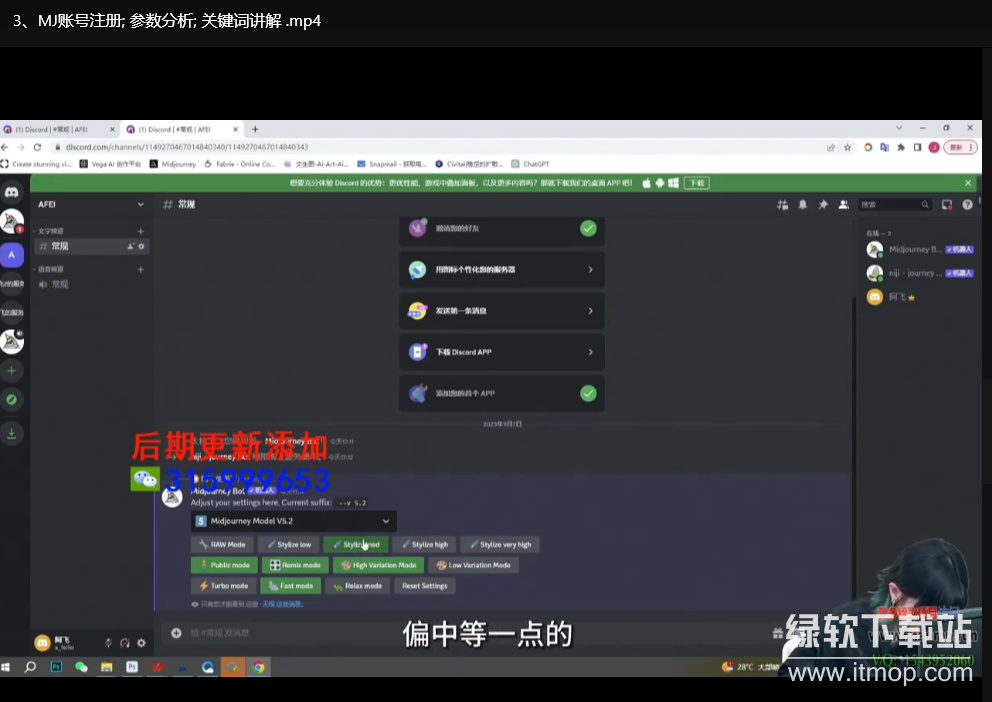
Task: Switch to the first Discord browser tab
Action: [x=58, y=129]
